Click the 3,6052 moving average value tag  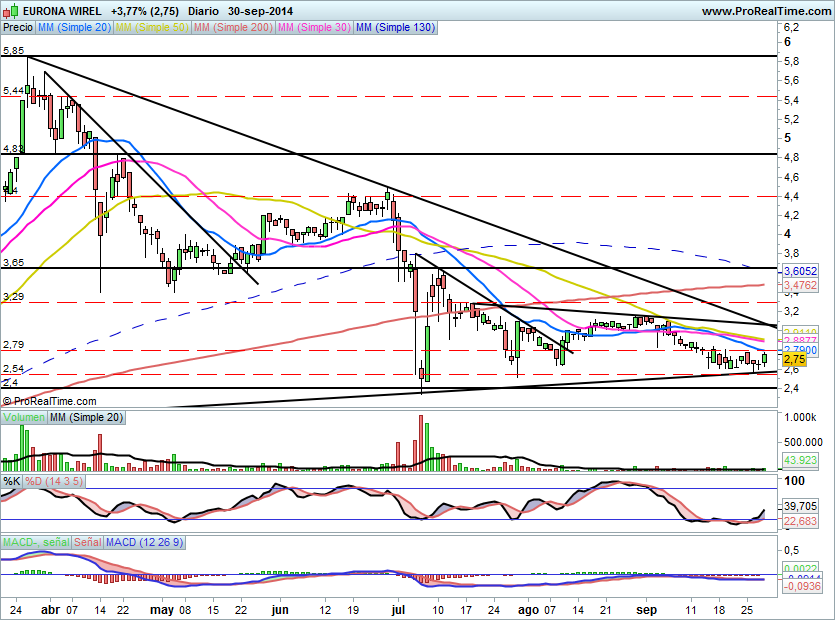(x=800, y=271)
